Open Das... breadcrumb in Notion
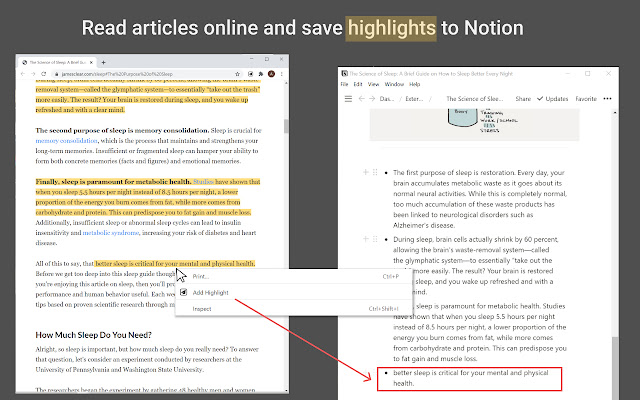The image size is (640, 400). point(387,99)
